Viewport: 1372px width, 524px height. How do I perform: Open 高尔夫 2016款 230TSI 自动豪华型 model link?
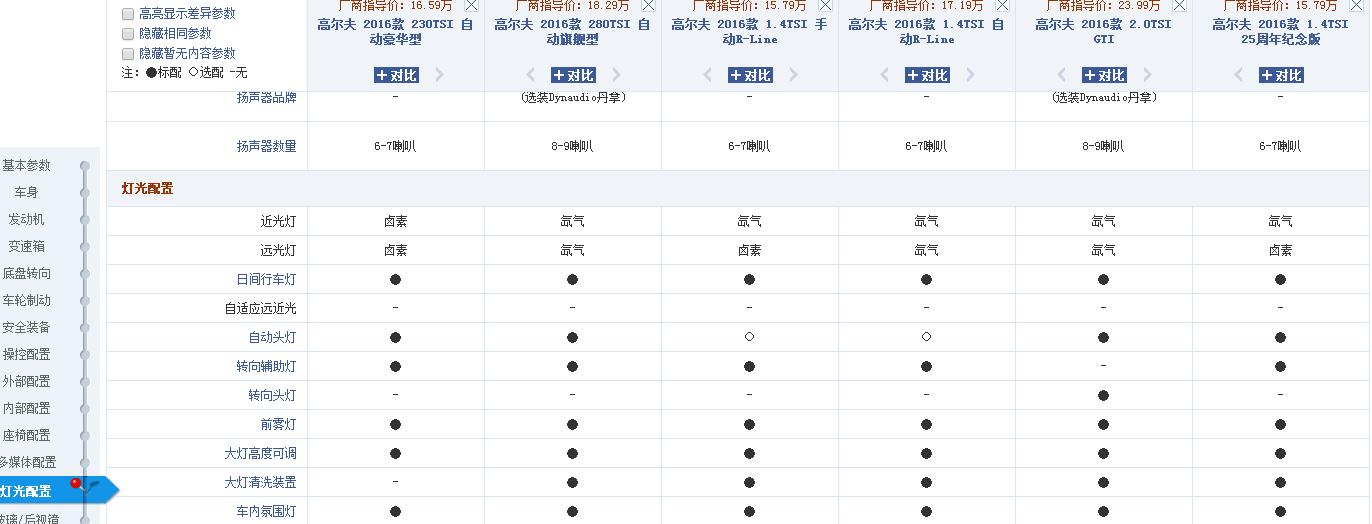pos(396,32)
